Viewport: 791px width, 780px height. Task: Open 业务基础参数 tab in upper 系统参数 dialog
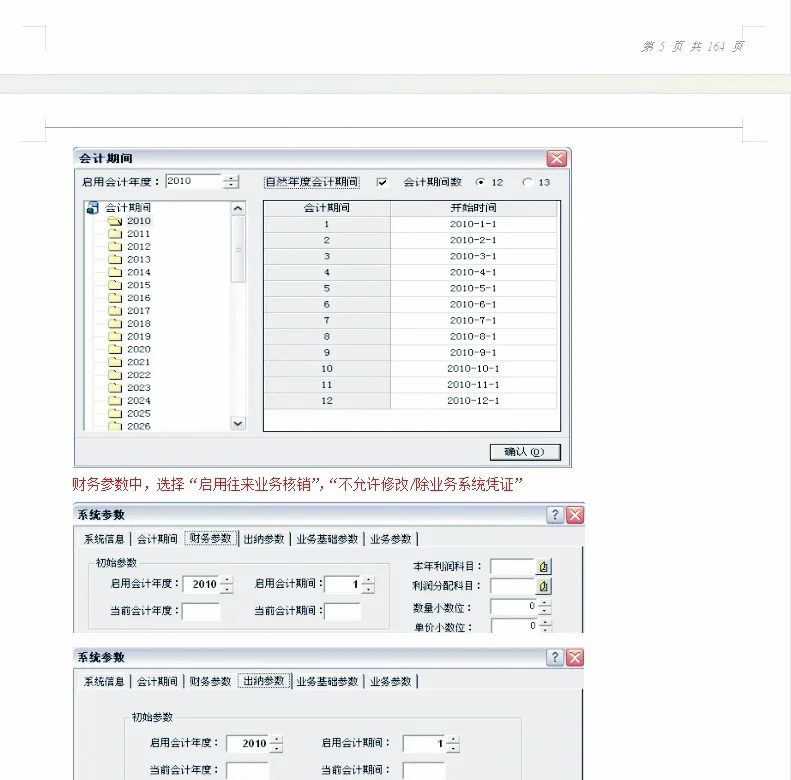point(327,539)
